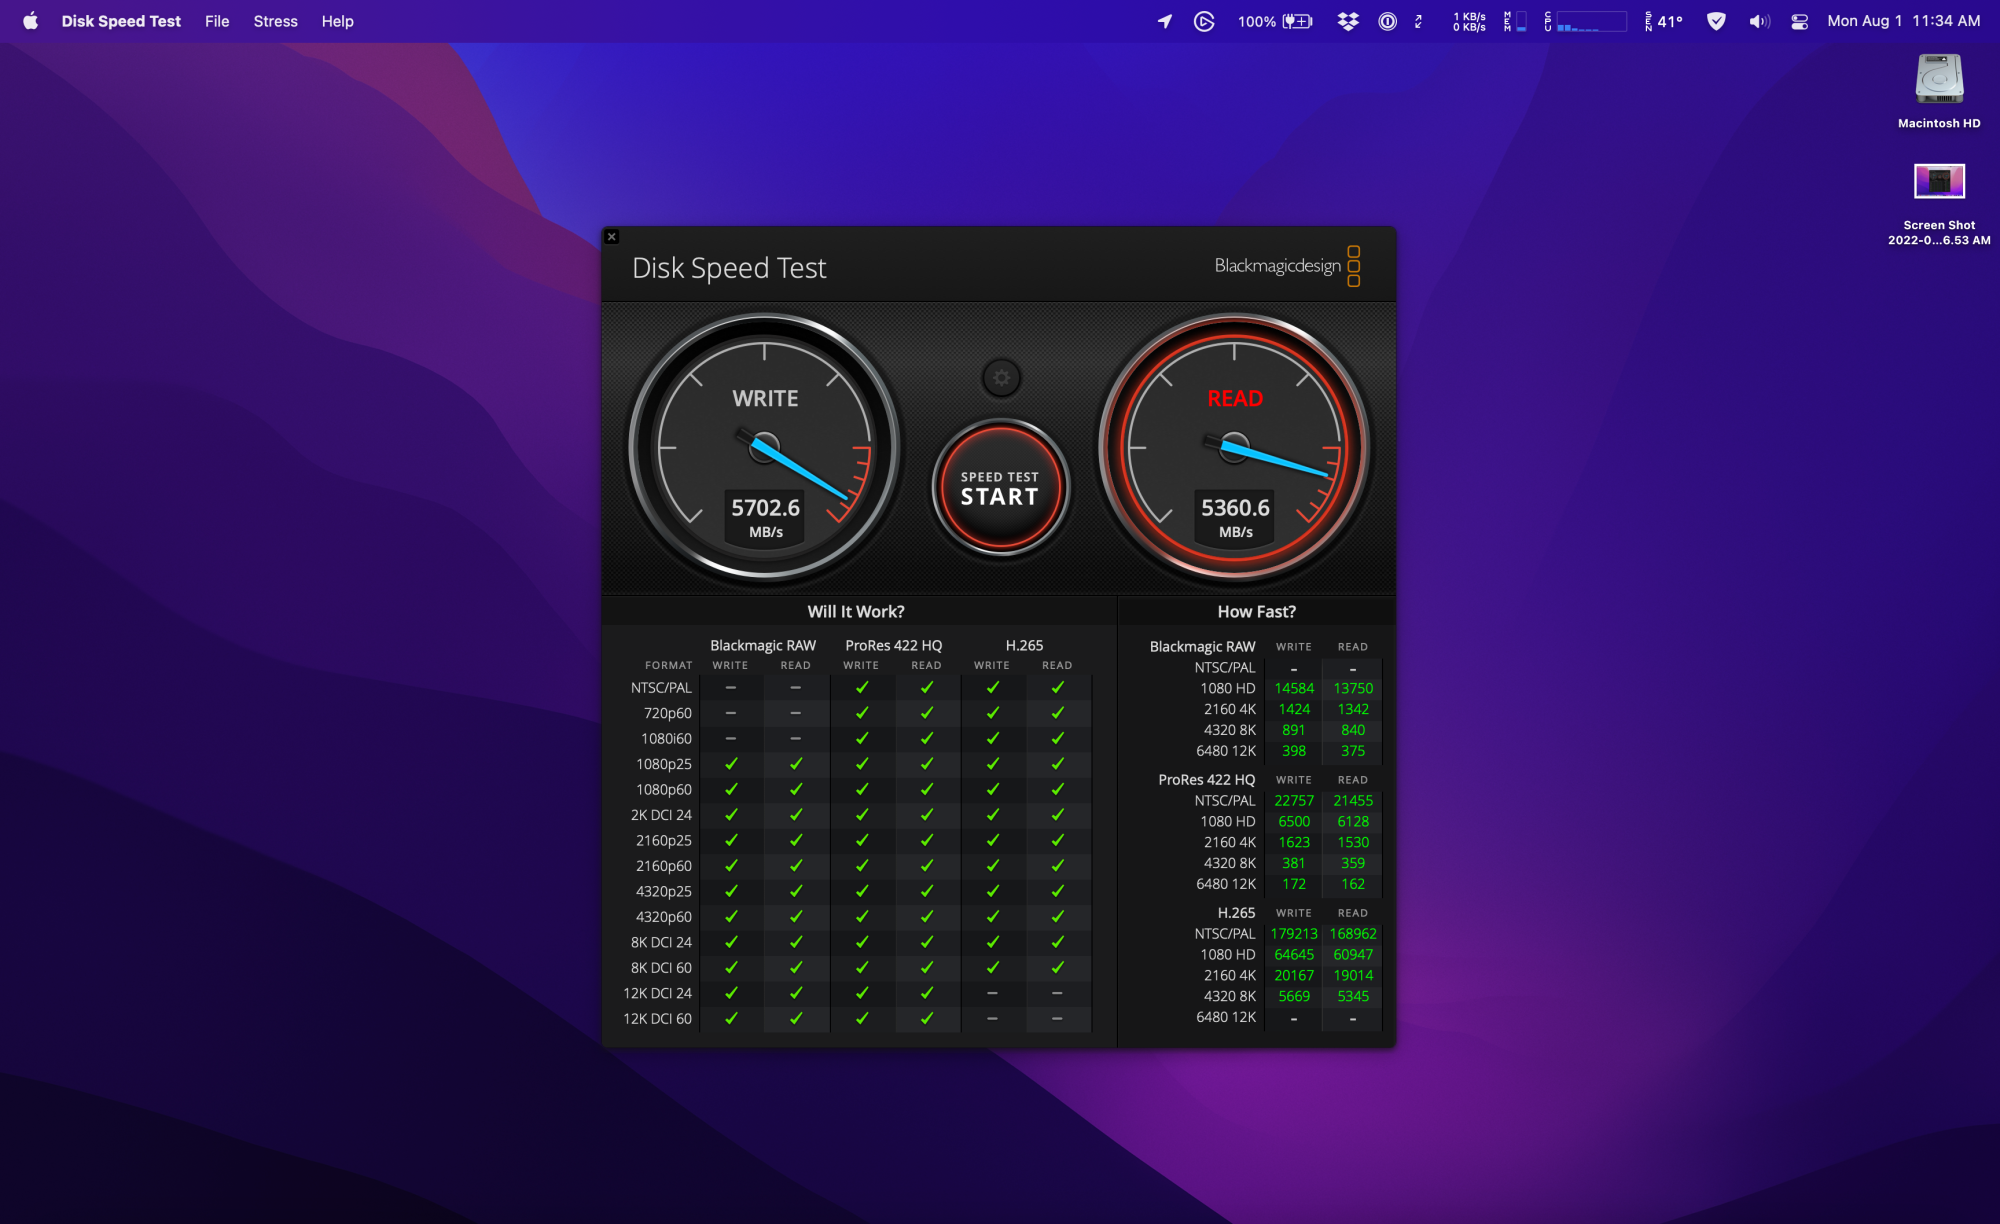Open the Stress menu
This screenshot has height=1224, width=2000.
point(275,21)
